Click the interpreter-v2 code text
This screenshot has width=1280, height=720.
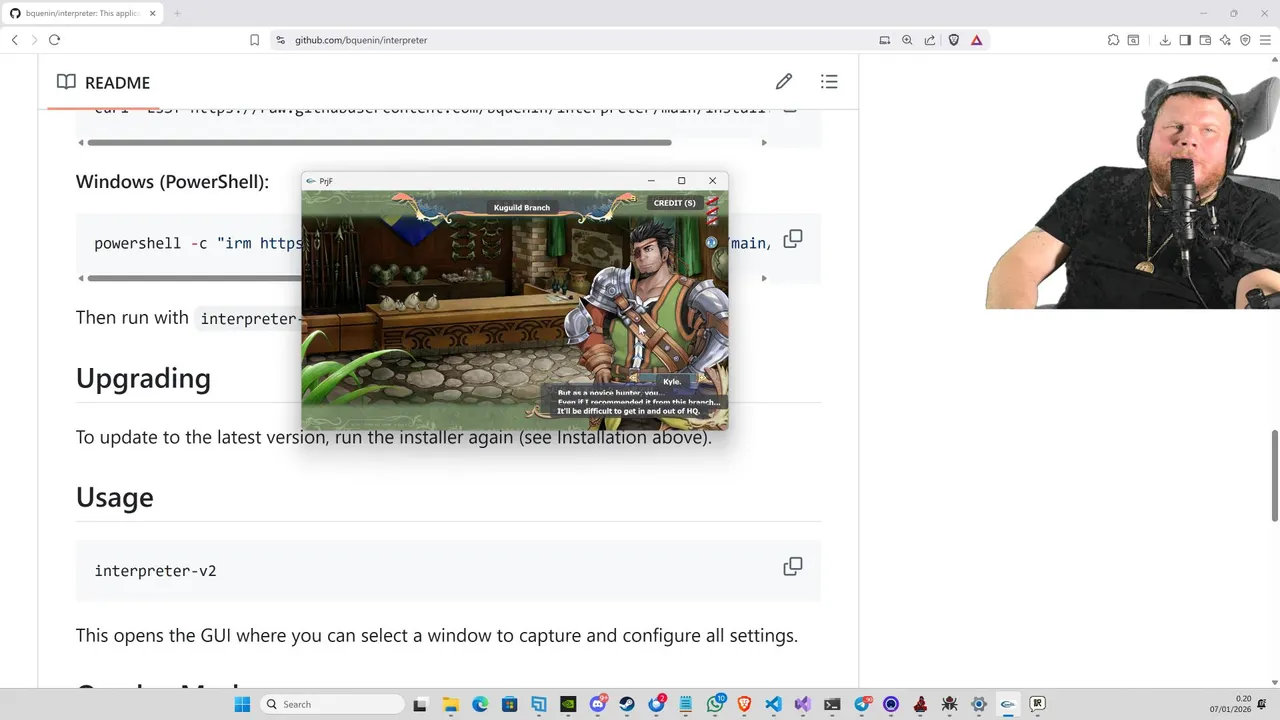coord(155,571)
